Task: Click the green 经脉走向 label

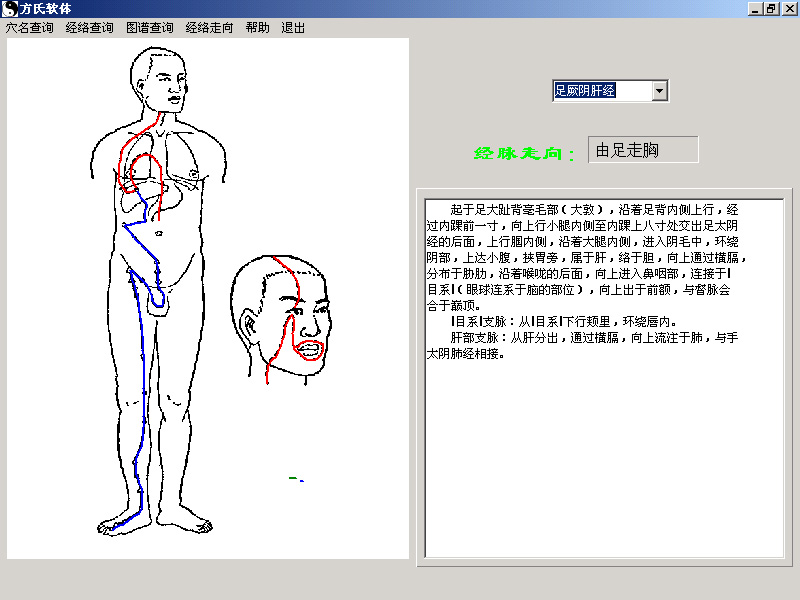Action: [524, 153]
